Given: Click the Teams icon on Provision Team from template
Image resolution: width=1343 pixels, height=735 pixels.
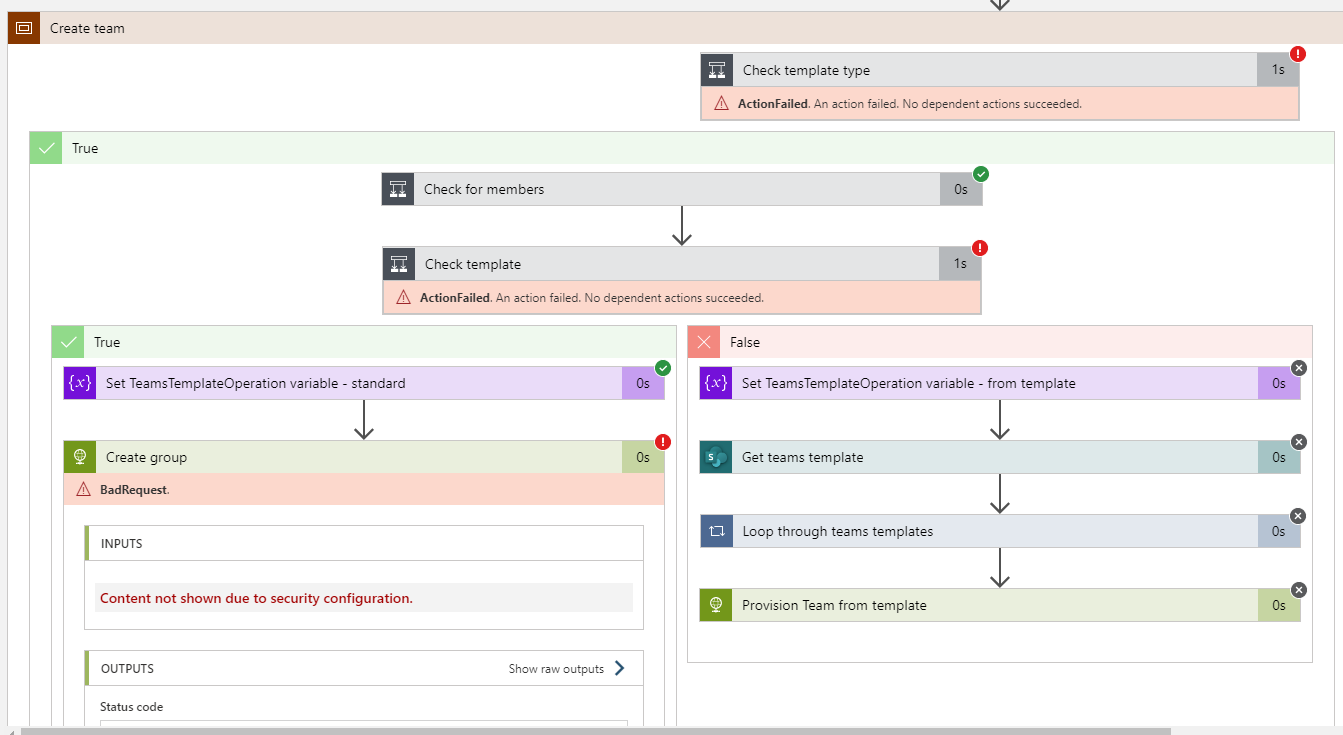Looking at the screenshot, I should [716, 605].
